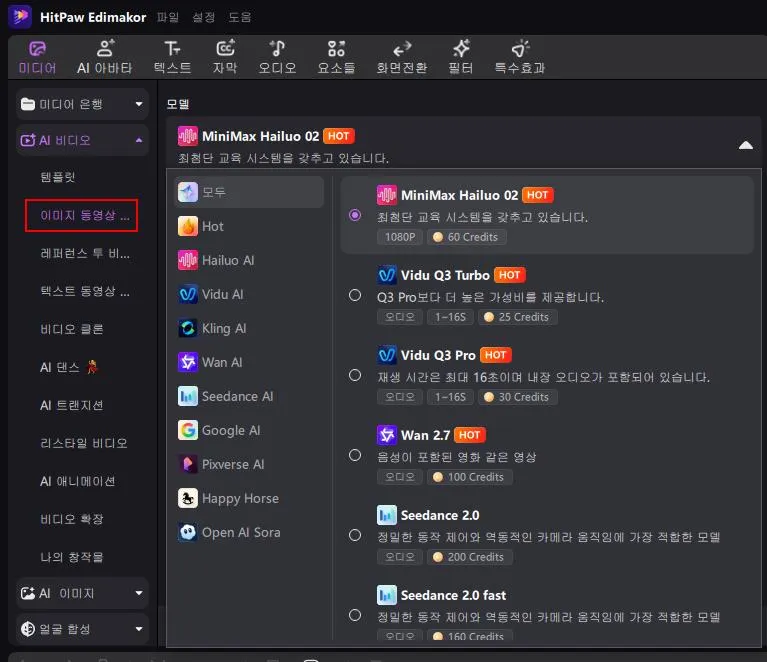
Task: Click the Vidu Q3 Turbo model title
Action: 445,275
